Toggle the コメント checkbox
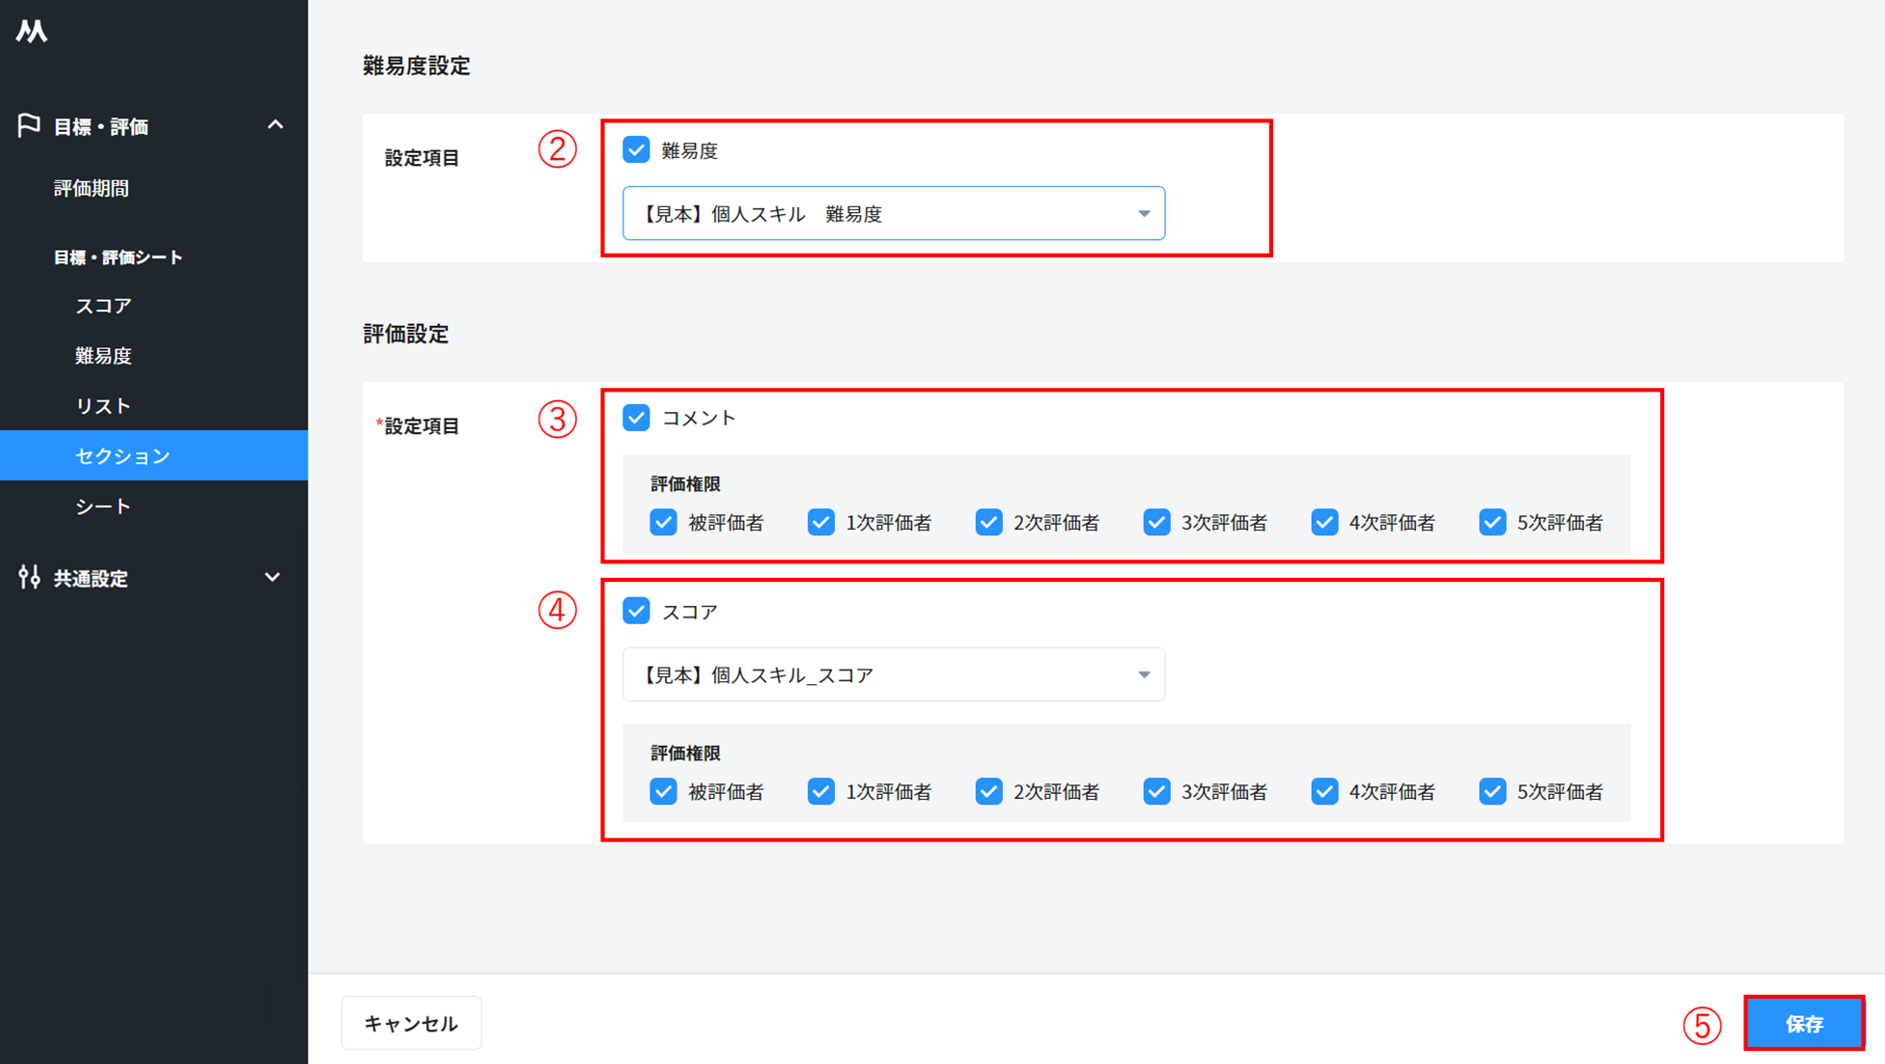1885x1064 pixels. point(636,418)
